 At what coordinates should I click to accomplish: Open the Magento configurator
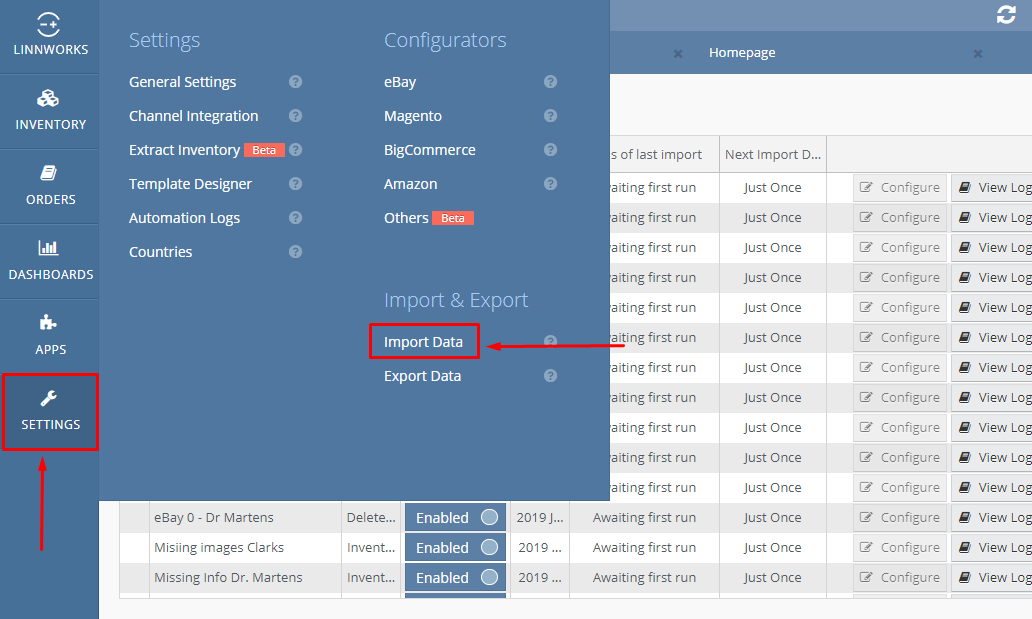pyautogui.click(x=413, y=116)
